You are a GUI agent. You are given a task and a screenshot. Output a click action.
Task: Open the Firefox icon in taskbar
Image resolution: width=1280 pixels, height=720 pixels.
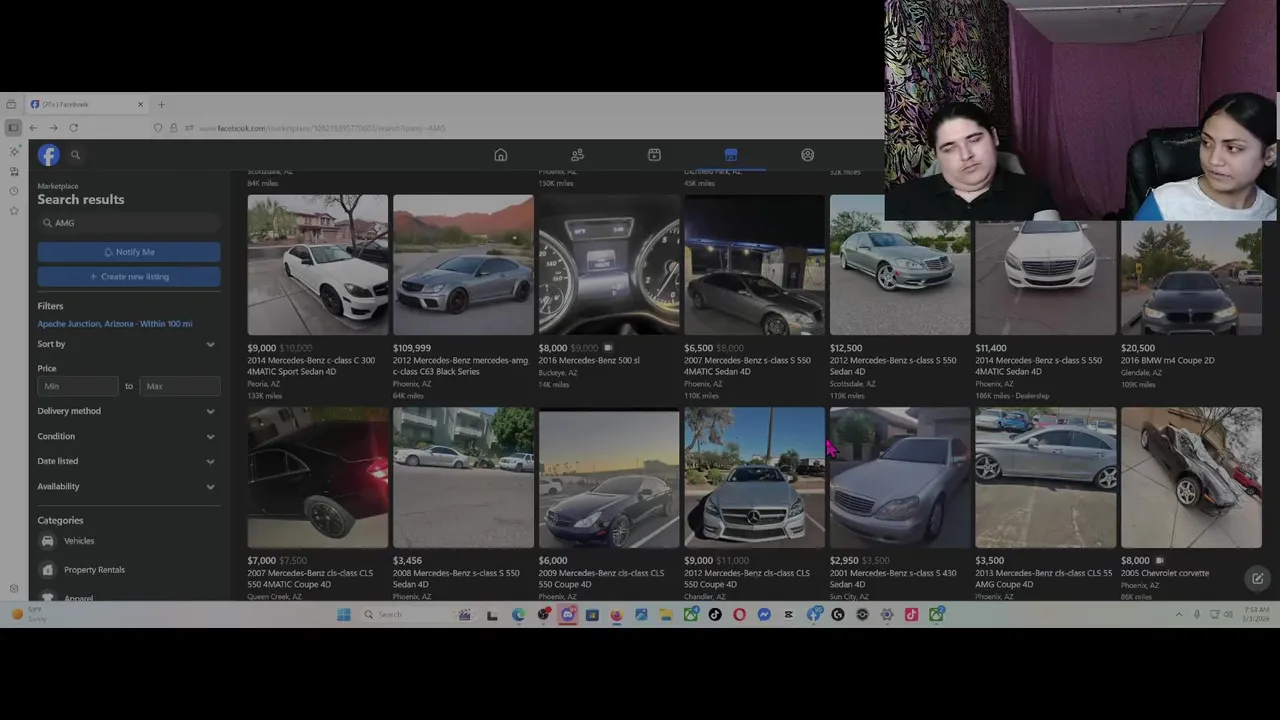[616, 615]
